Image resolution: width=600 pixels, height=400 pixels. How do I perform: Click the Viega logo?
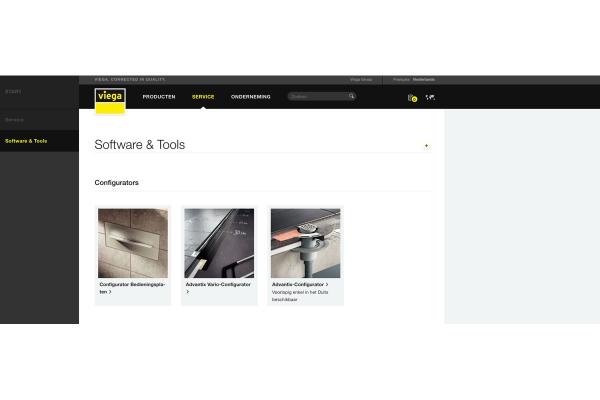[x=110, y=101]
